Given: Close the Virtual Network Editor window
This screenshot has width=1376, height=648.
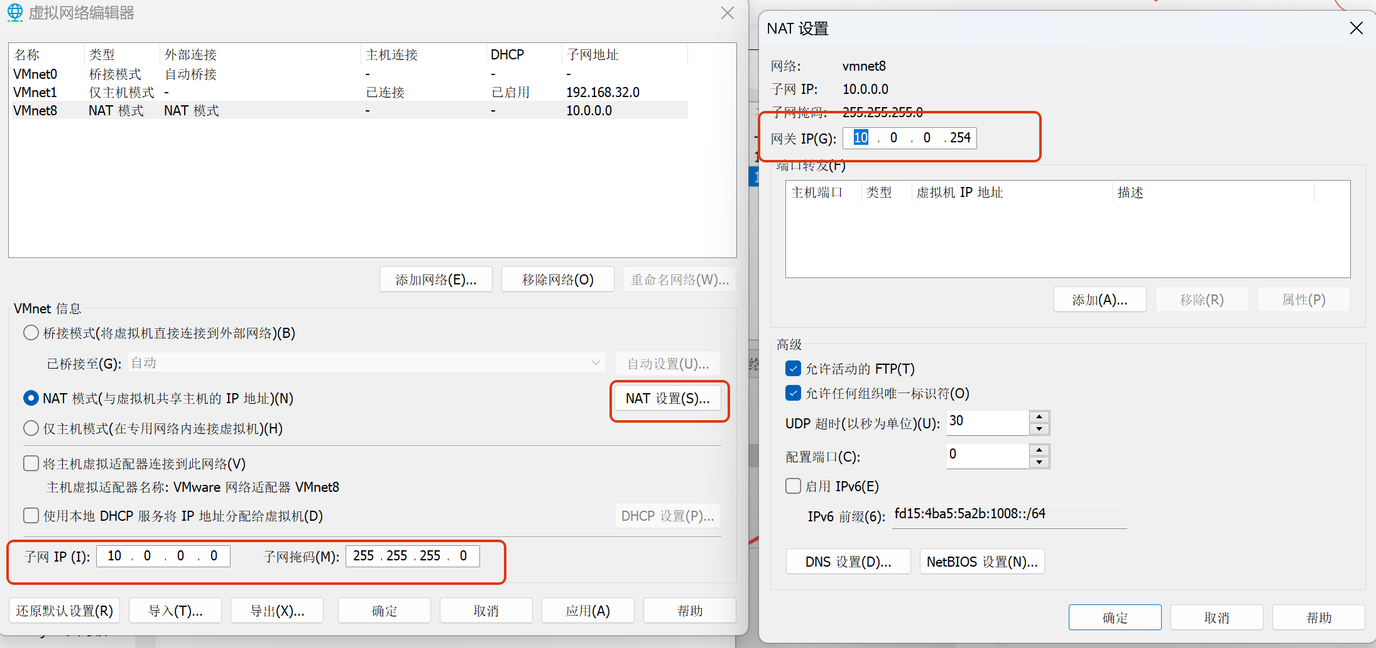Looking at the screenshot, I should (727, 13).
